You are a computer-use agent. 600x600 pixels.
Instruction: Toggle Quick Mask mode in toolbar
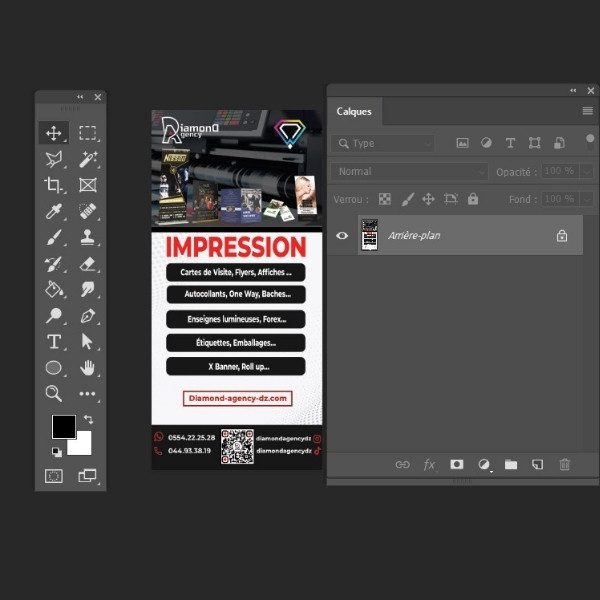54,476
